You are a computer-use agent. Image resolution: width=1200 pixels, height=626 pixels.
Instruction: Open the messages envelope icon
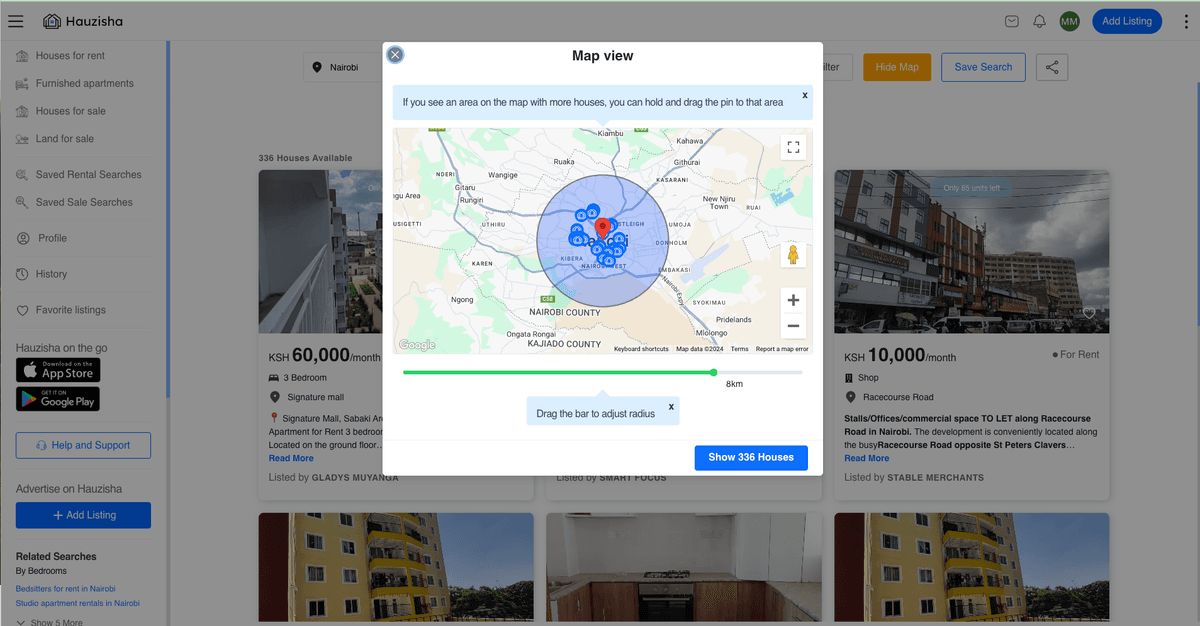[1012, 21]
